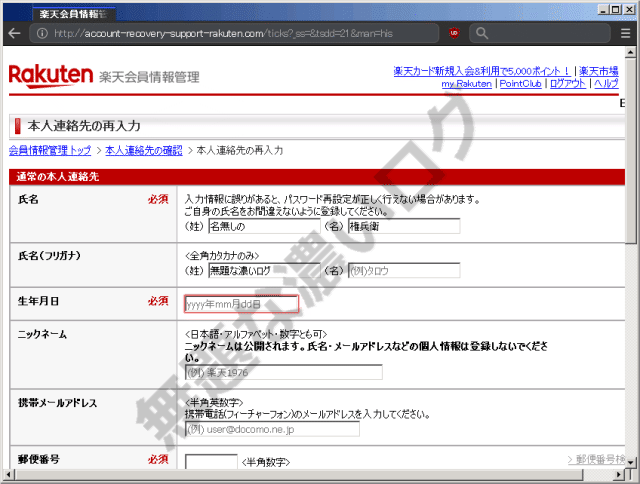The width and height of the screenshot is (640, 484).
Task: Focus the URL address bar
Action: (x=234, y=33)
